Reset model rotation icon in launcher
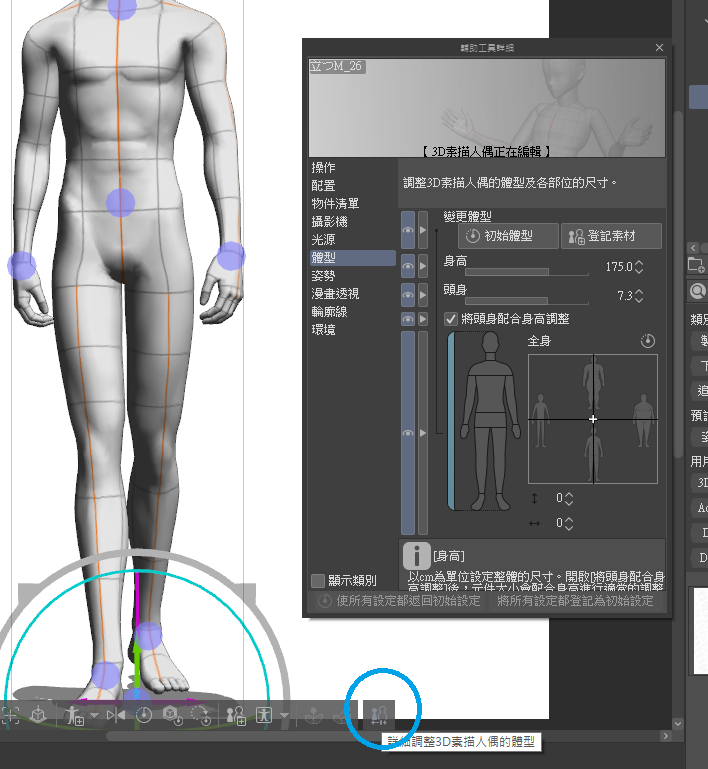The height and width of the screenshot is (769, 708). click(x=201, y=715)
